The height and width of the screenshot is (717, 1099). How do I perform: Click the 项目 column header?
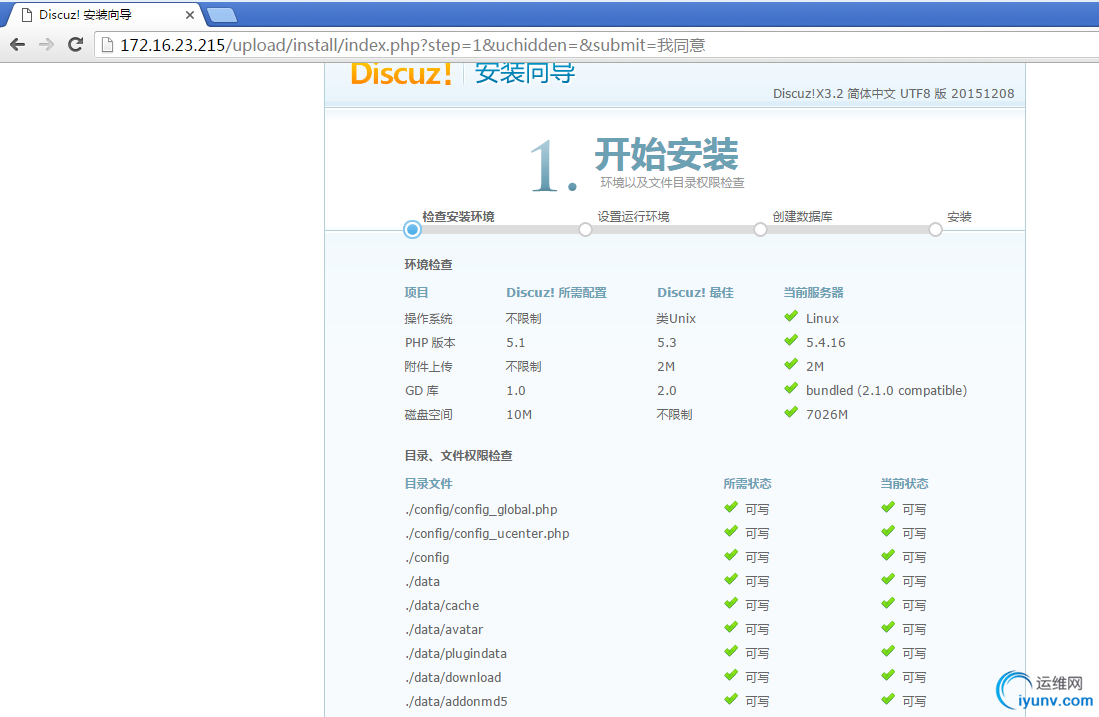416,292
